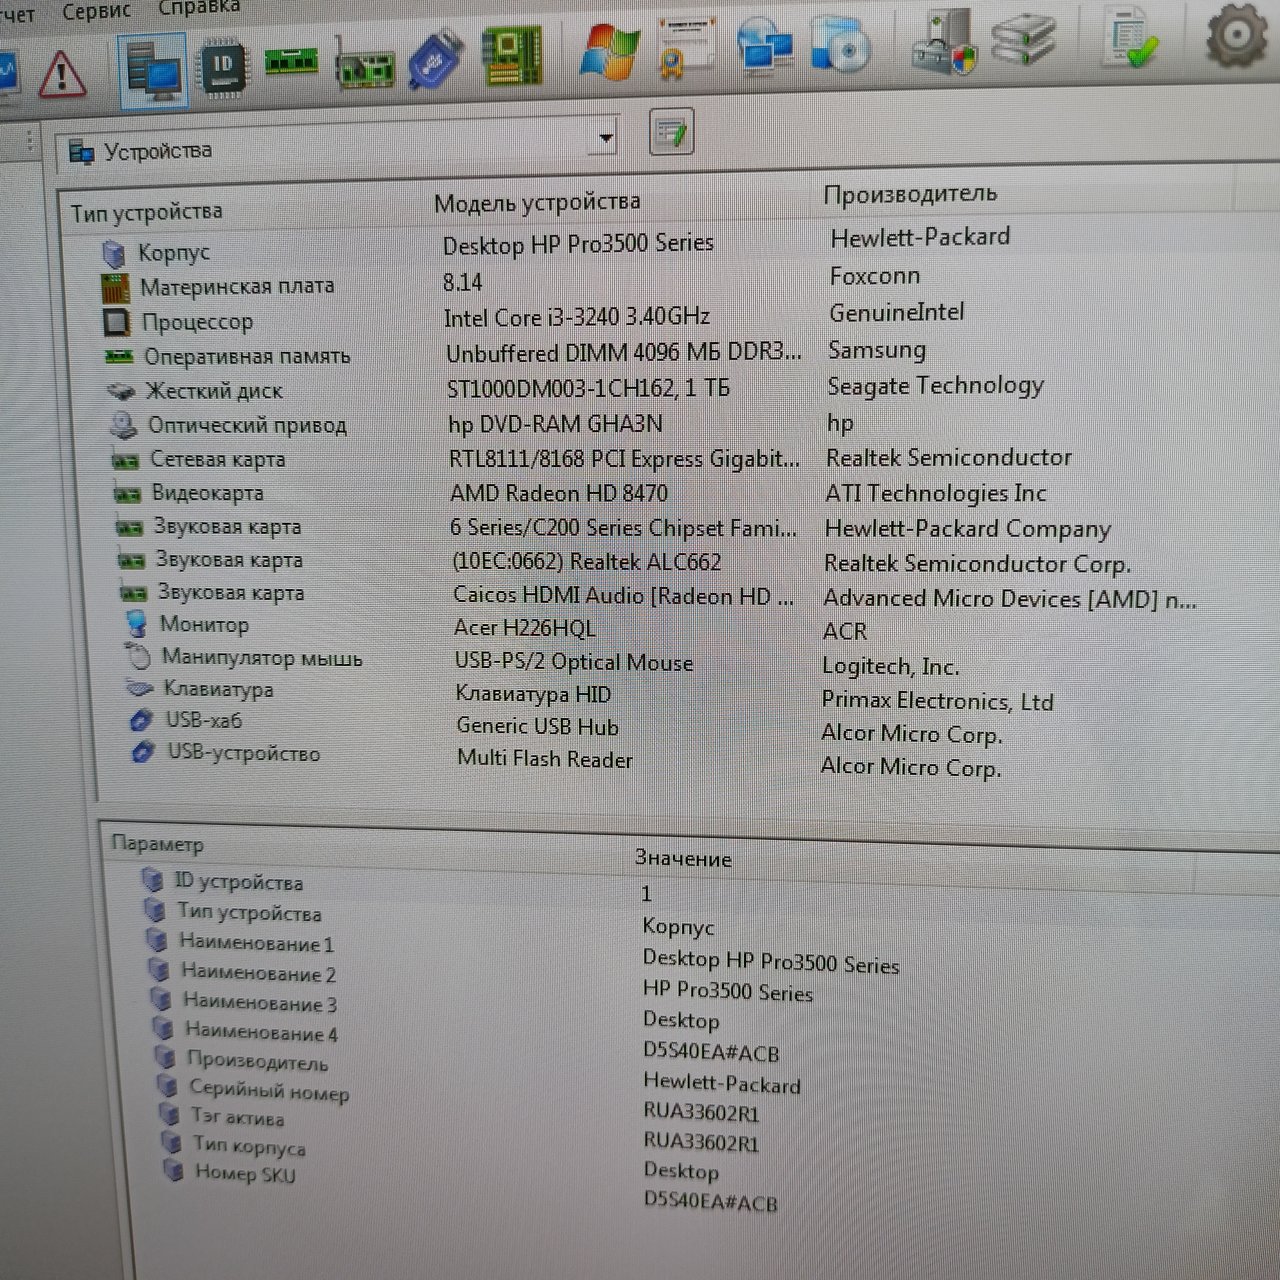The height and width of the screenshot is (1280, 1280).
Task: Open the stacked disk drives toolbar icon
Action: [1023, 38]
